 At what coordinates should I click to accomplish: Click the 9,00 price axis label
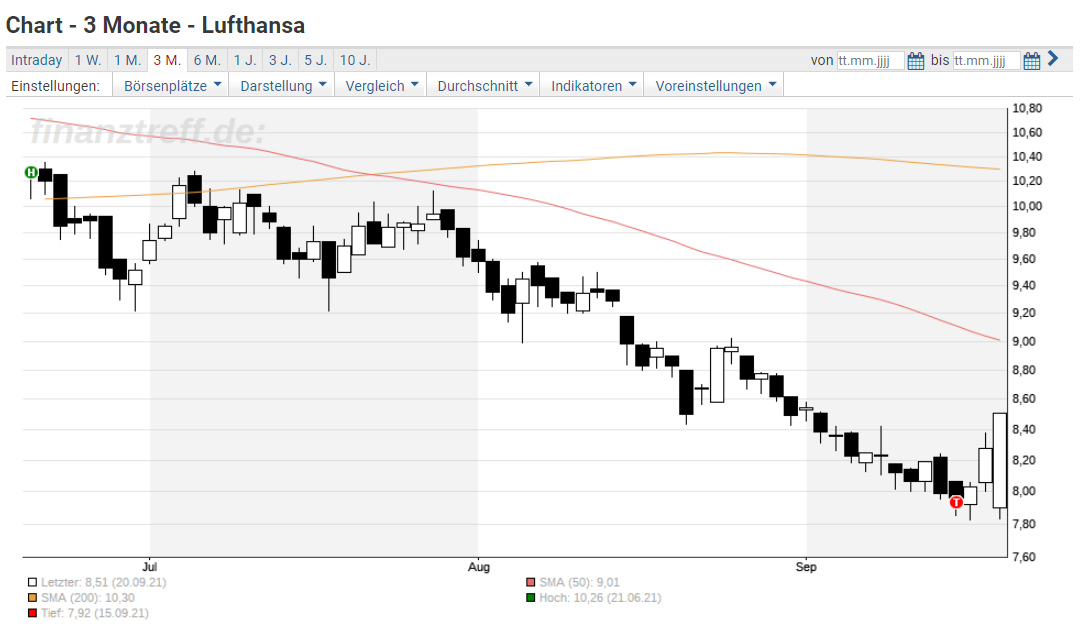1024,341
